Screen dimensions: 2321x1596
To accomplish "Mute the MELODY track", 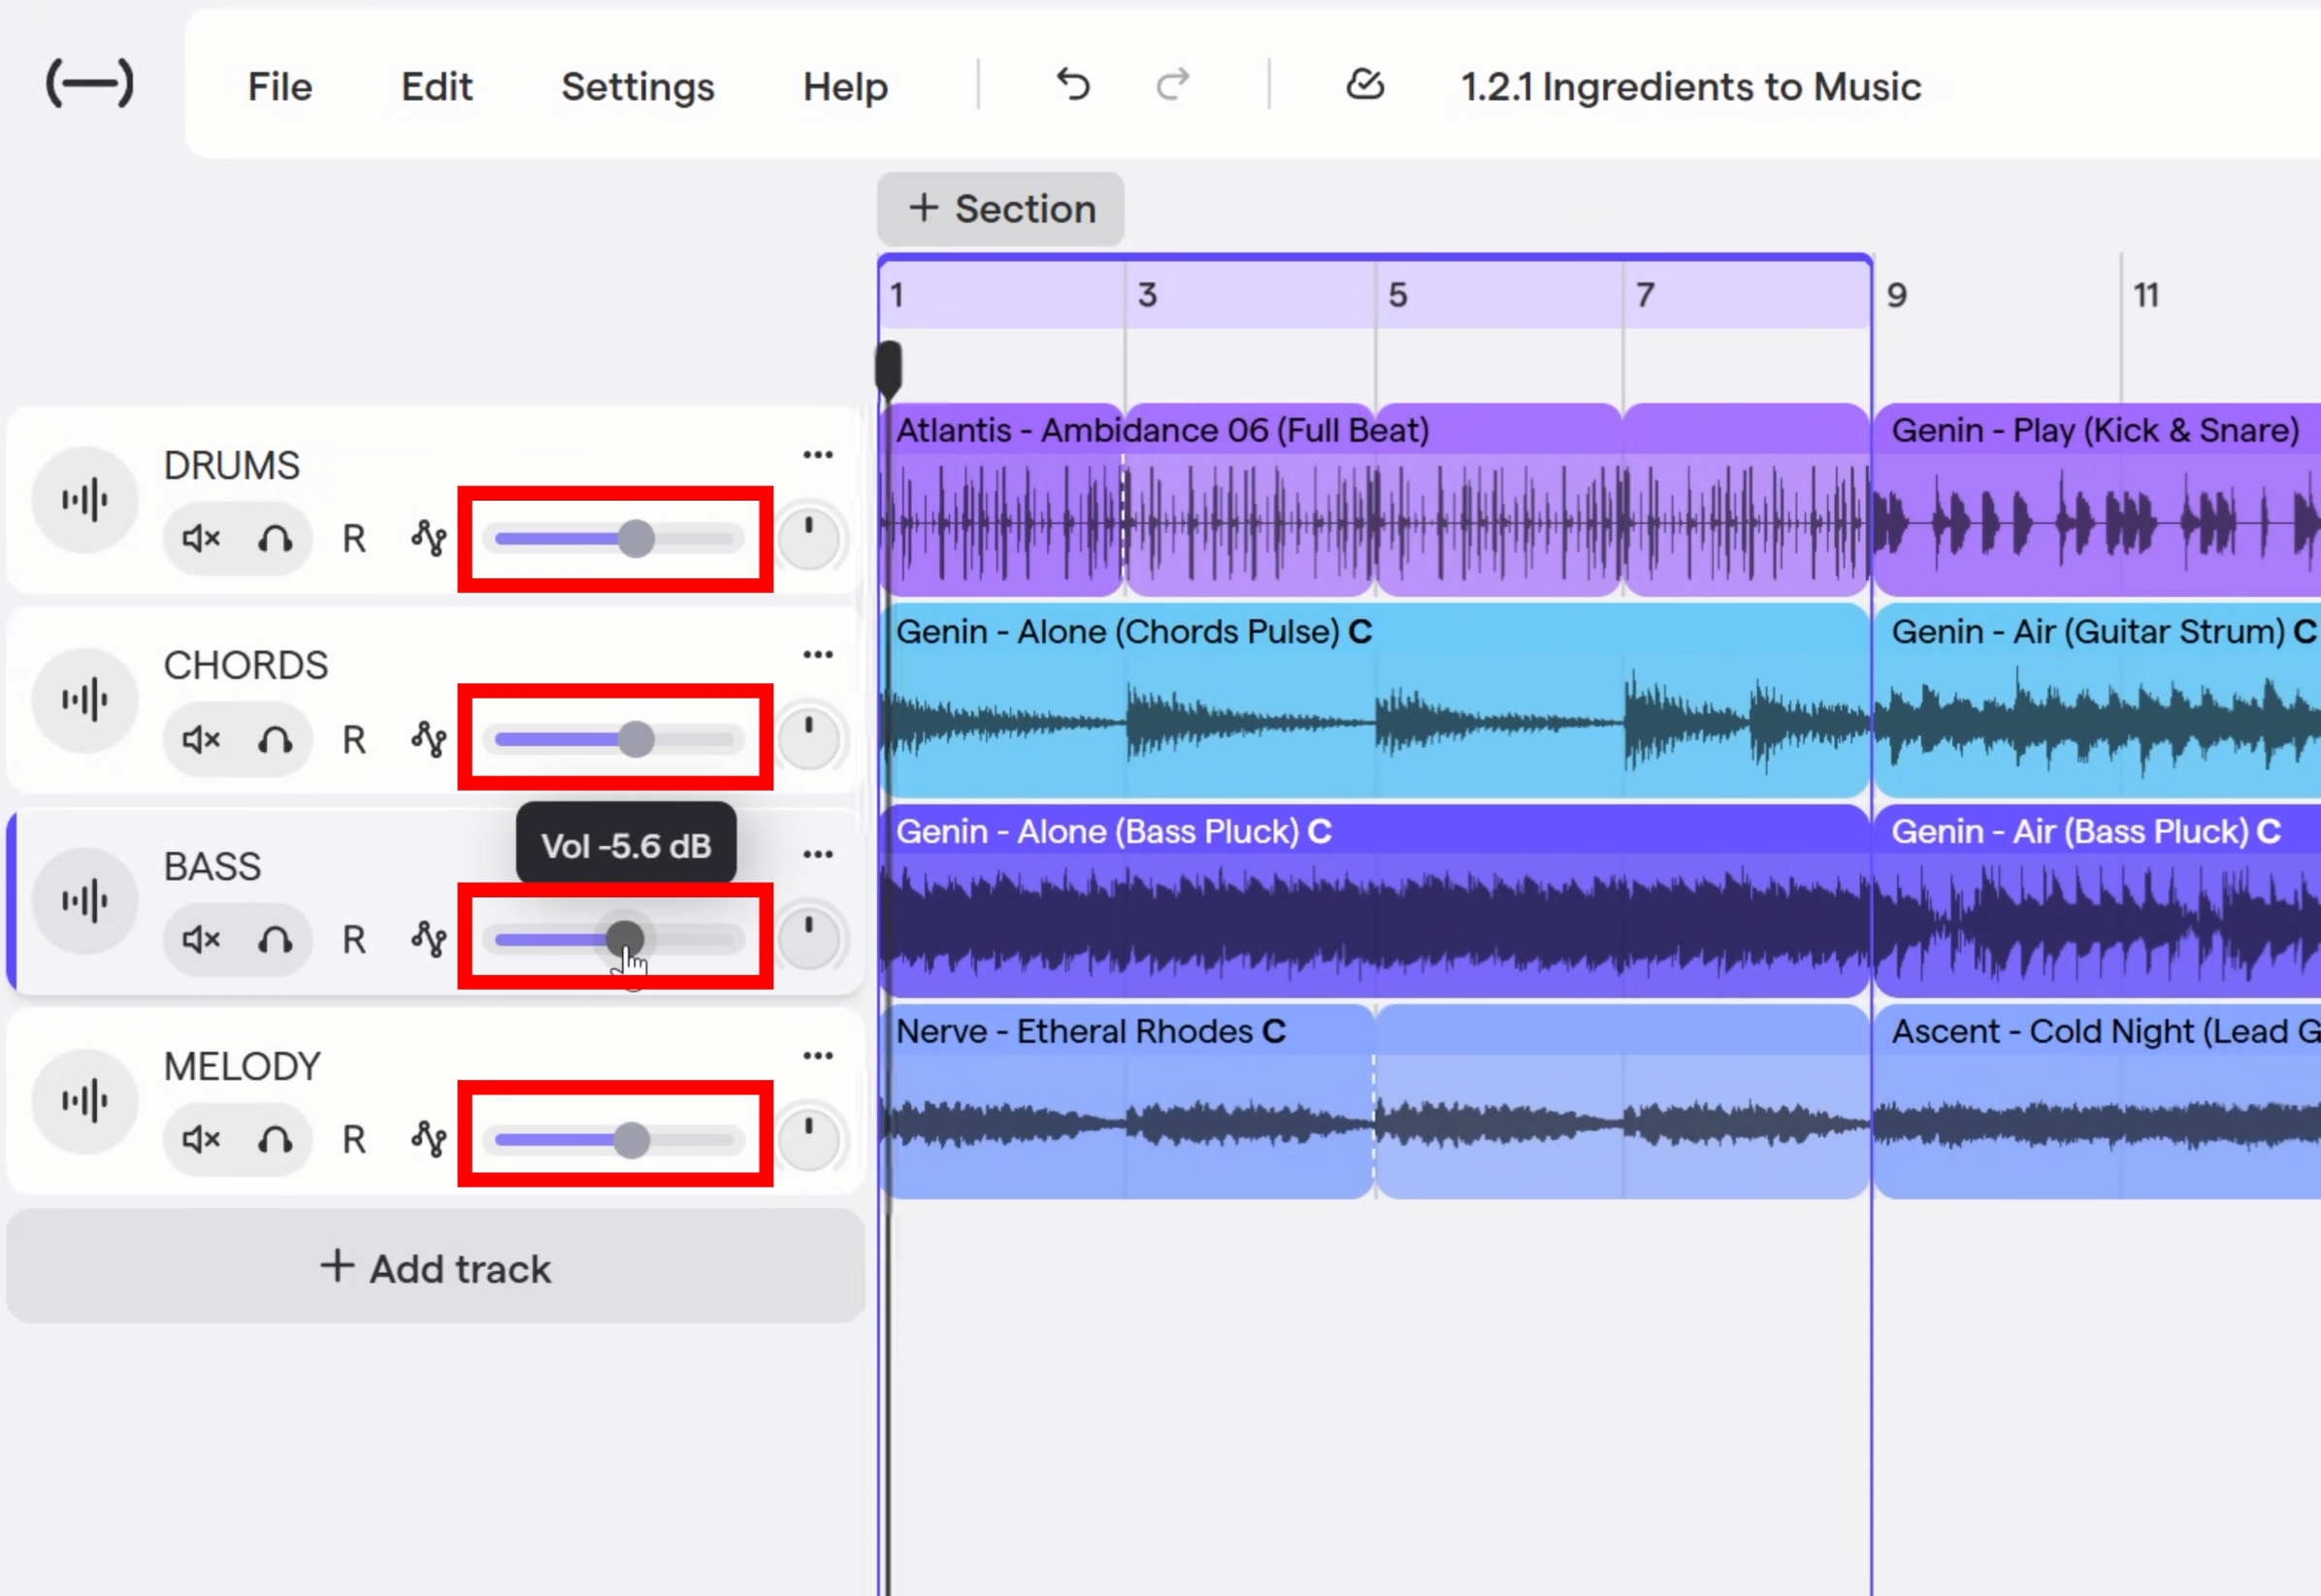I will (201, 1139).
